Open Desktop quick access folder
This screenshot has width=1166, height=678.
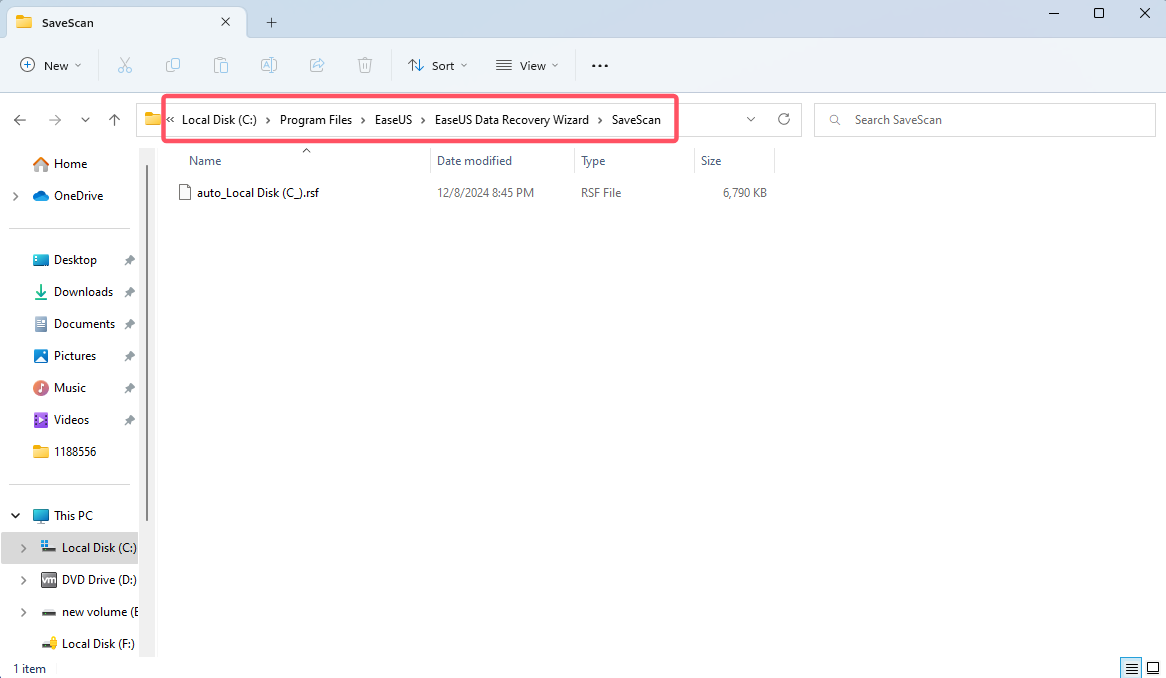click(x=75, y=260)
